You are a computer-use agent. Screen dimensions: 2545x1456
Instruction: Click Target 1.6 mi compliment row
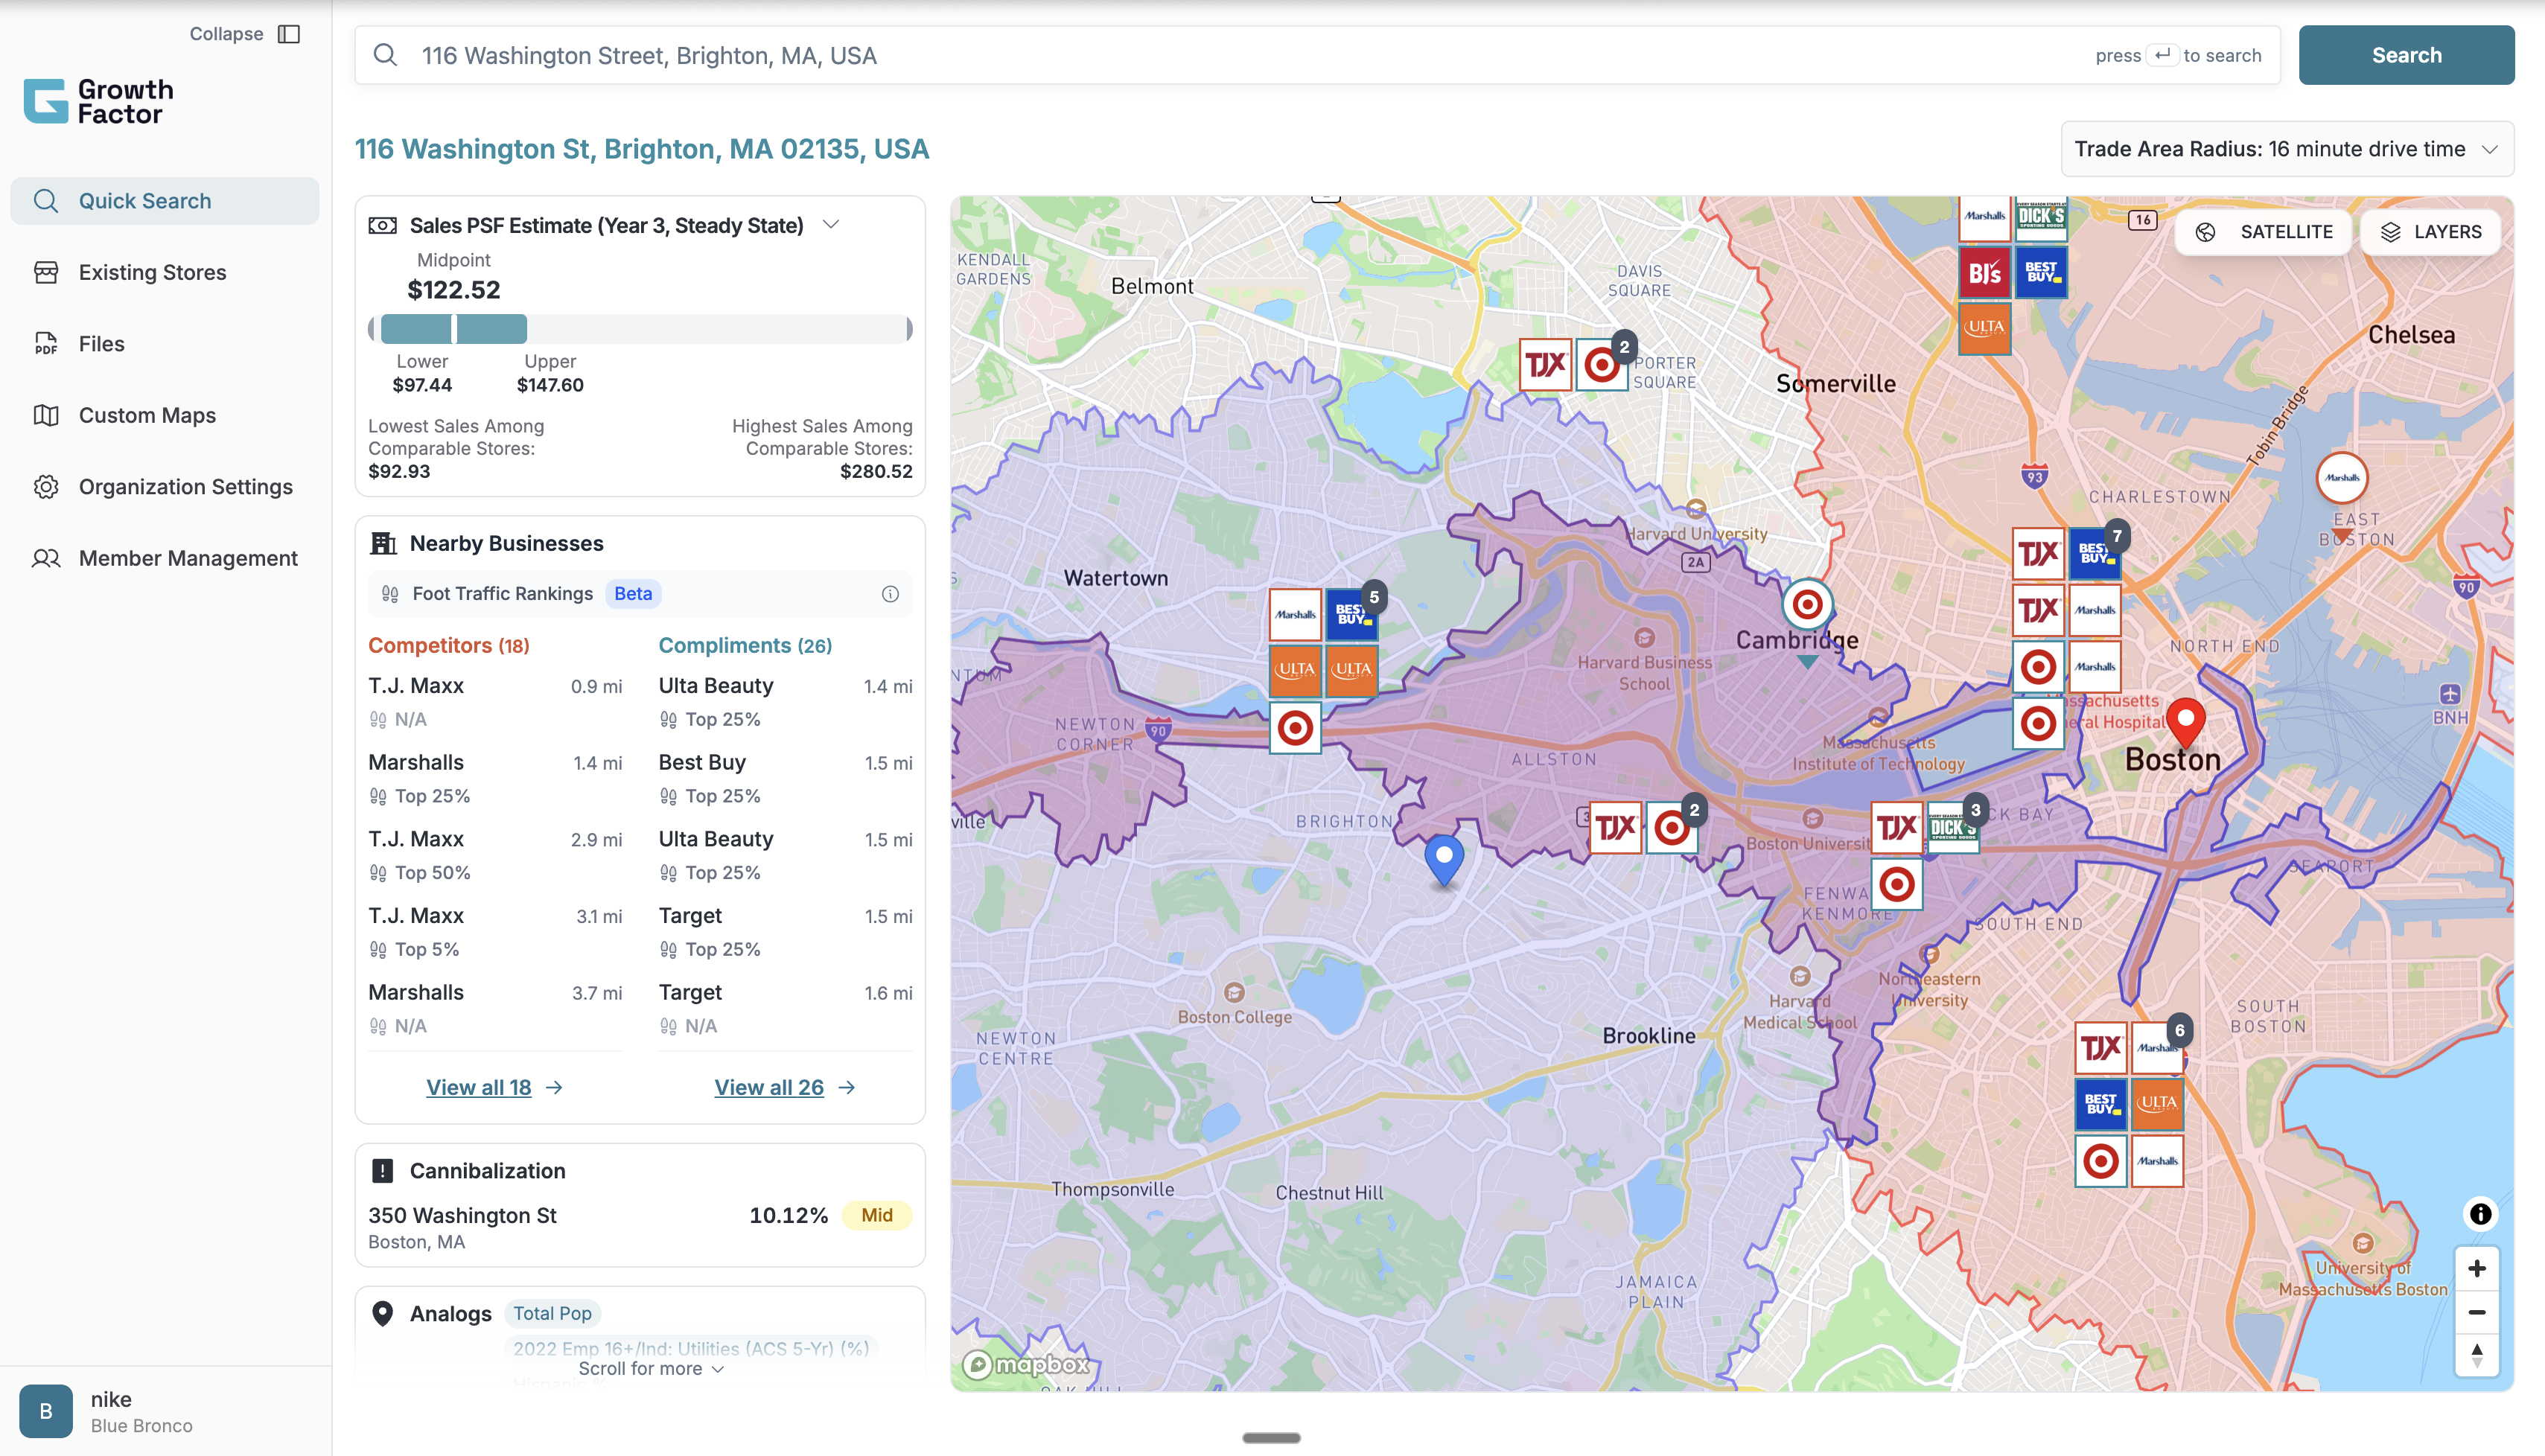[785, 1008]
